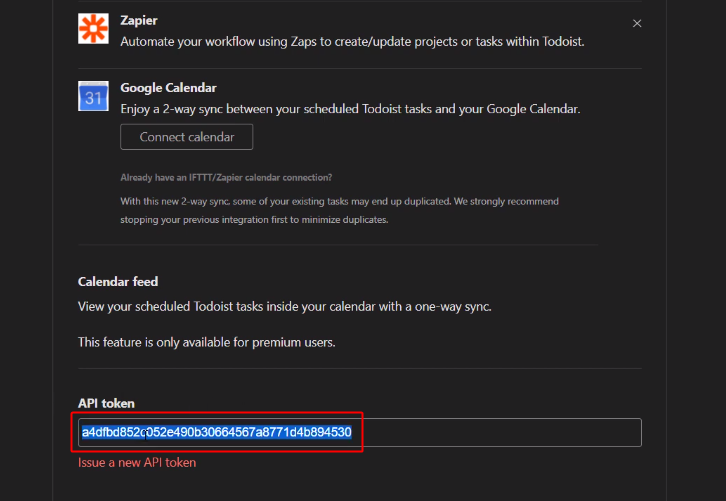Image resolution: width=726 pixels, height=501 pixels.
Task: Click the Calendar feed heading
Action: (118, 282)
